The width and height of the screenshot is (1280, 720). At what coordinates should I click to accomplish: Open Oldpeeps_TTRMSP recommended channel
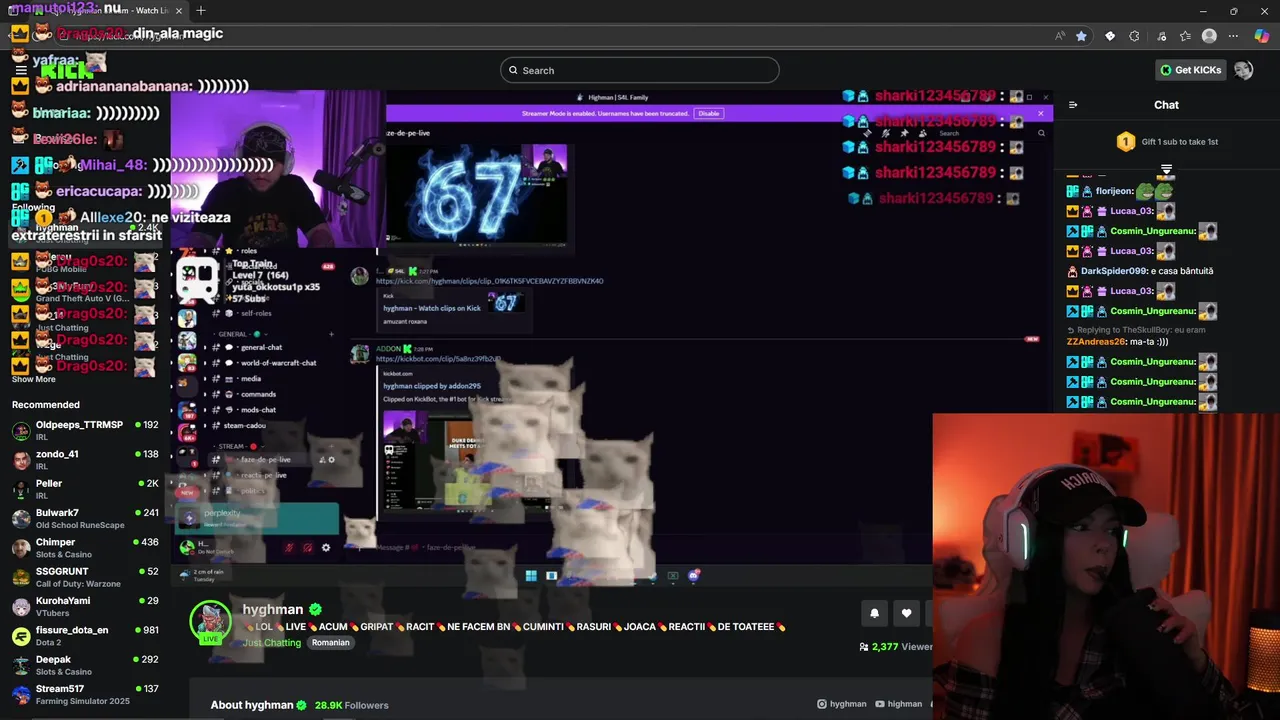(85, 430)
